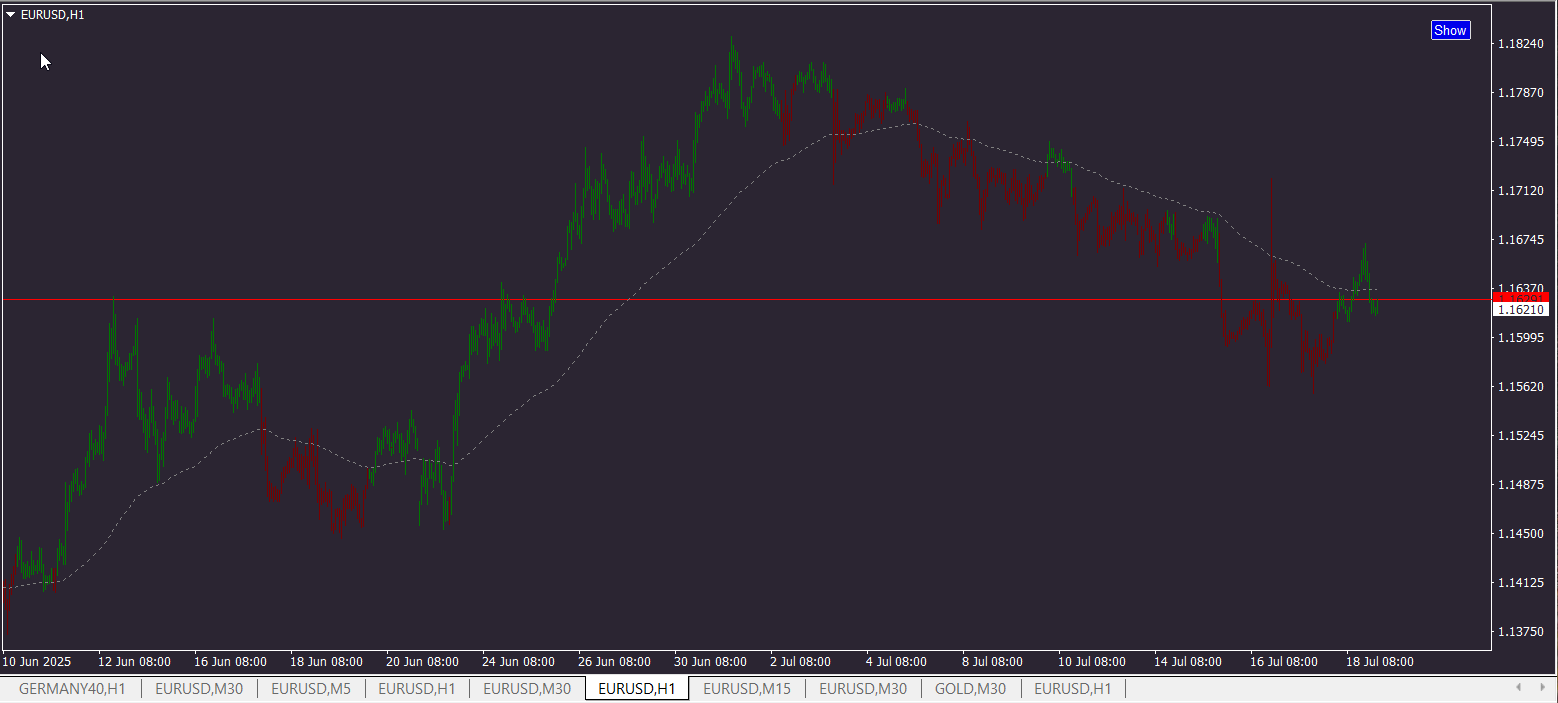The image size is (1558, 703).
Task: Click the 1.14875 price scale label
Action: 1521,485
